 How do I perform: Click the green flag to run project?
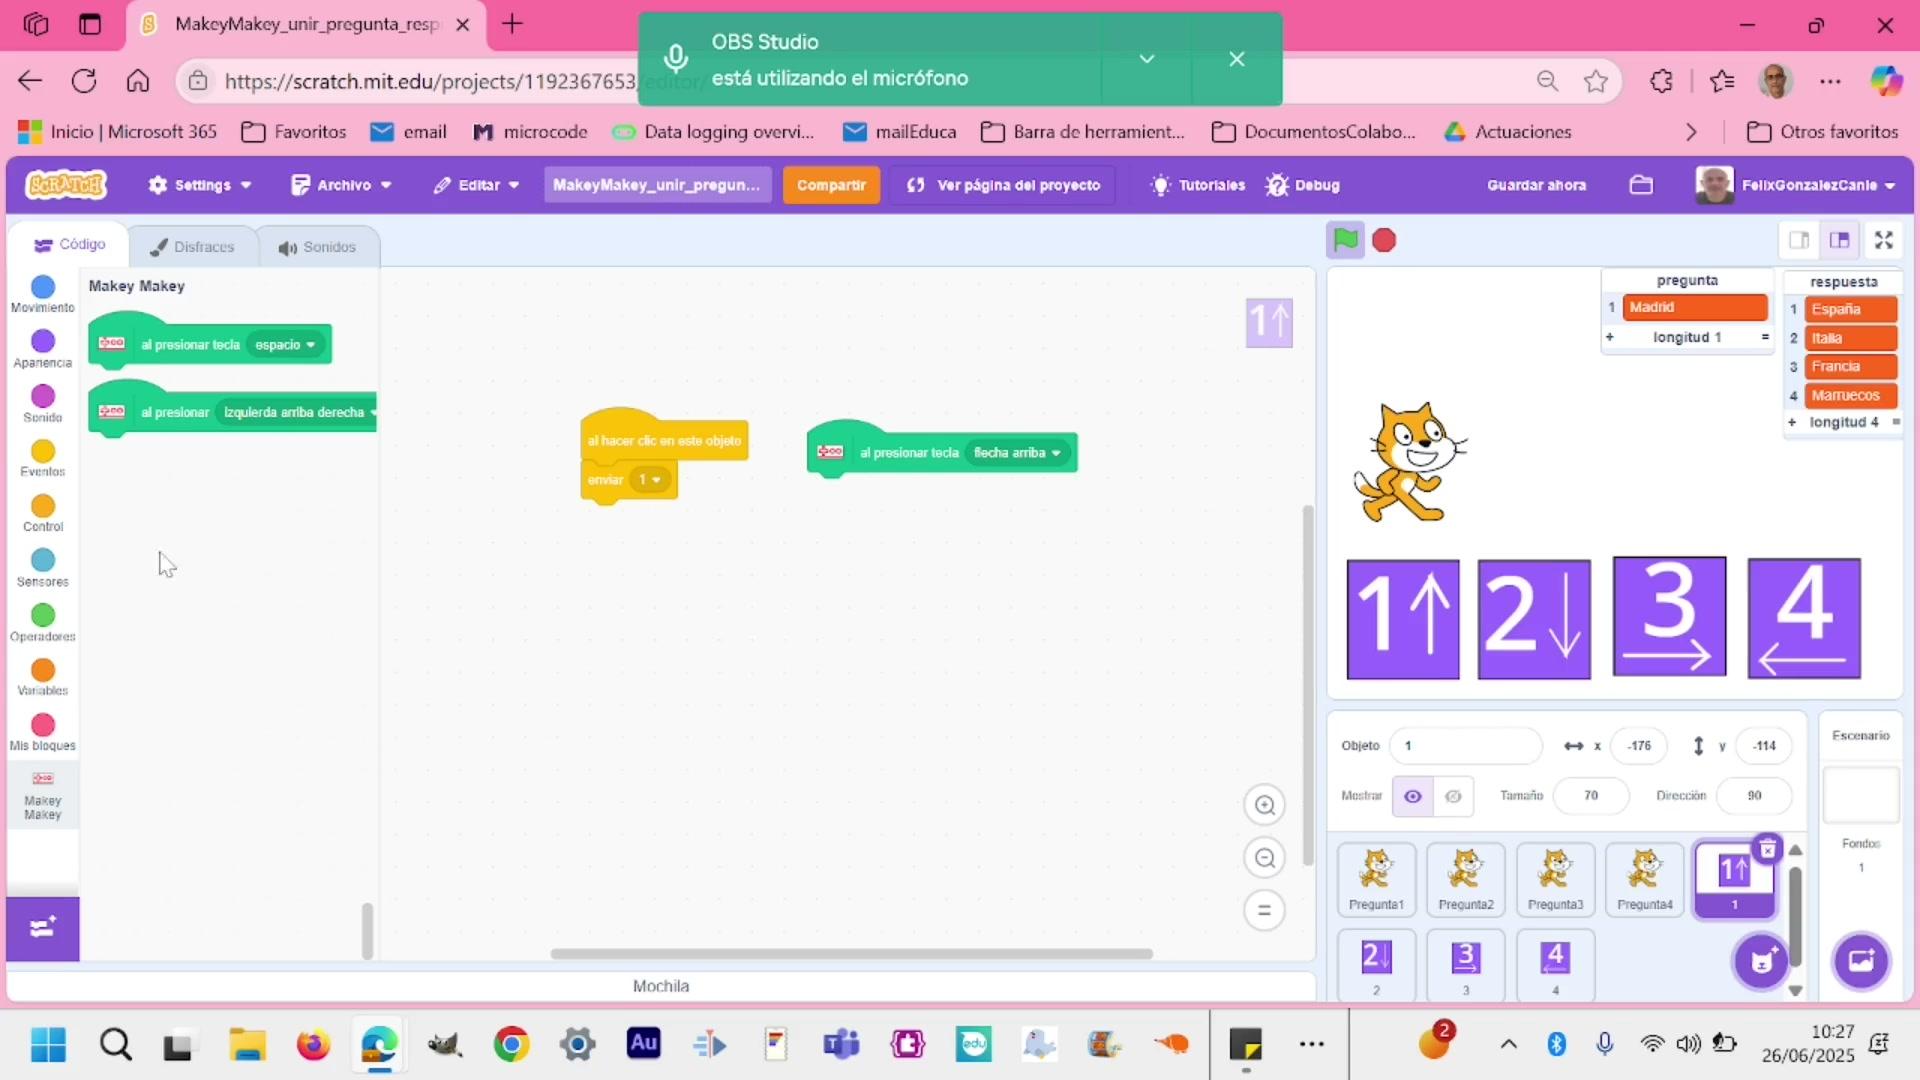pos(1345,240)
